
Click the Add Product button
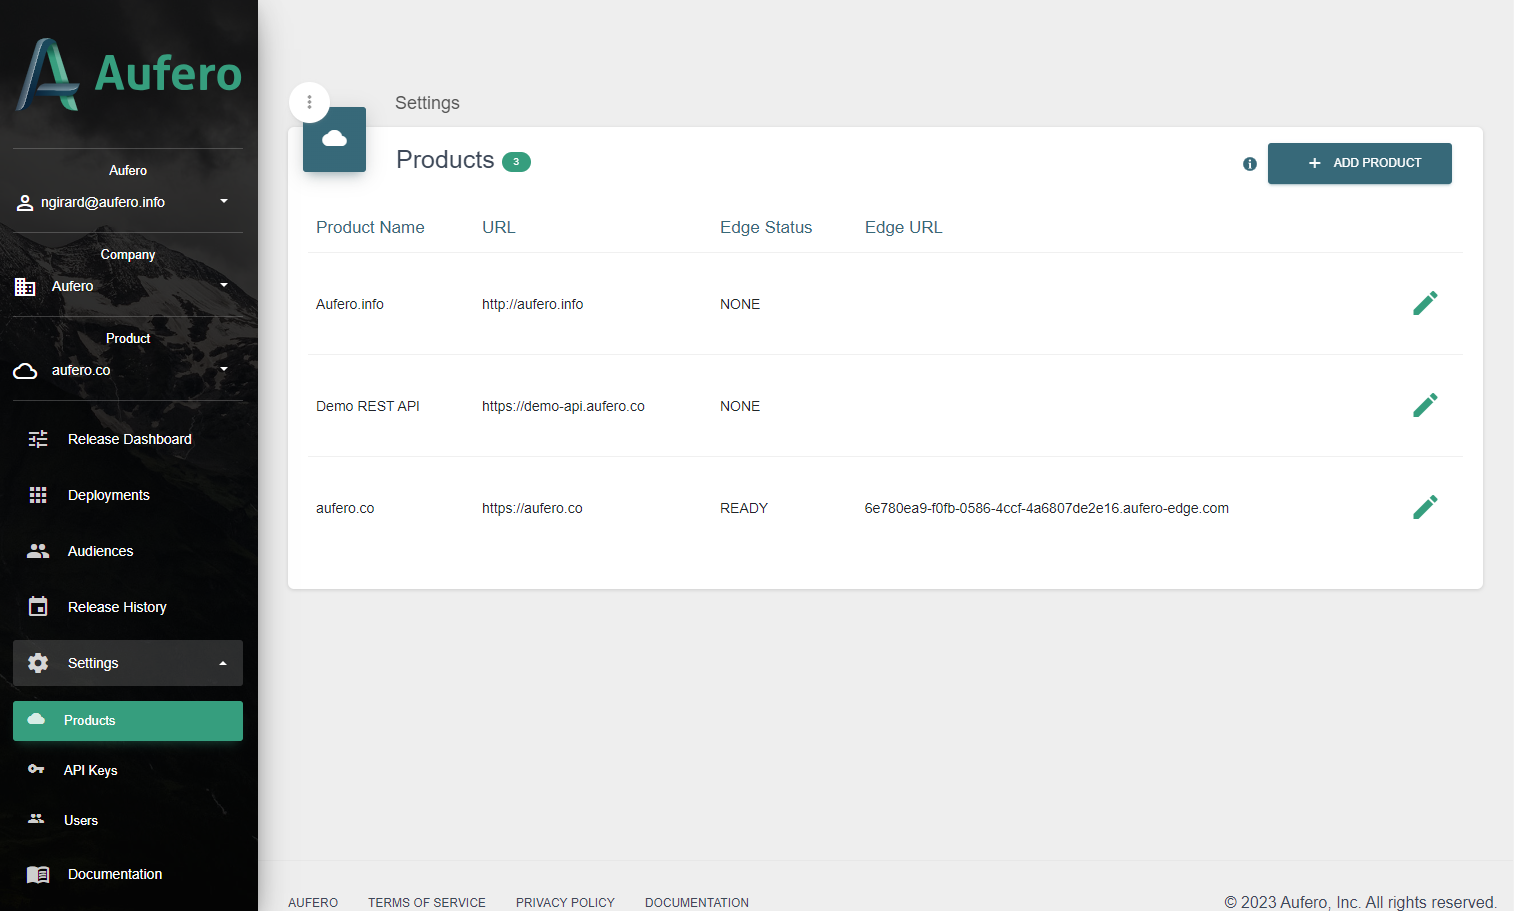click(1359, 163)
